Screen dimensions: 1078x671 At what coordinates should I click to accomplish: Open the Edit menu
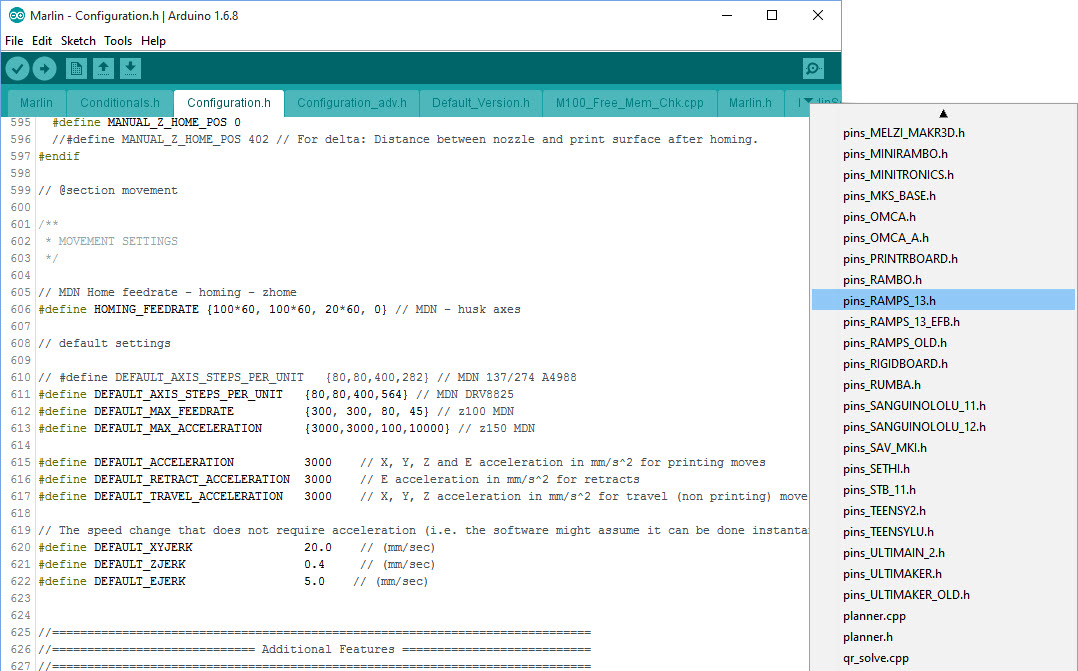(42, 41)
